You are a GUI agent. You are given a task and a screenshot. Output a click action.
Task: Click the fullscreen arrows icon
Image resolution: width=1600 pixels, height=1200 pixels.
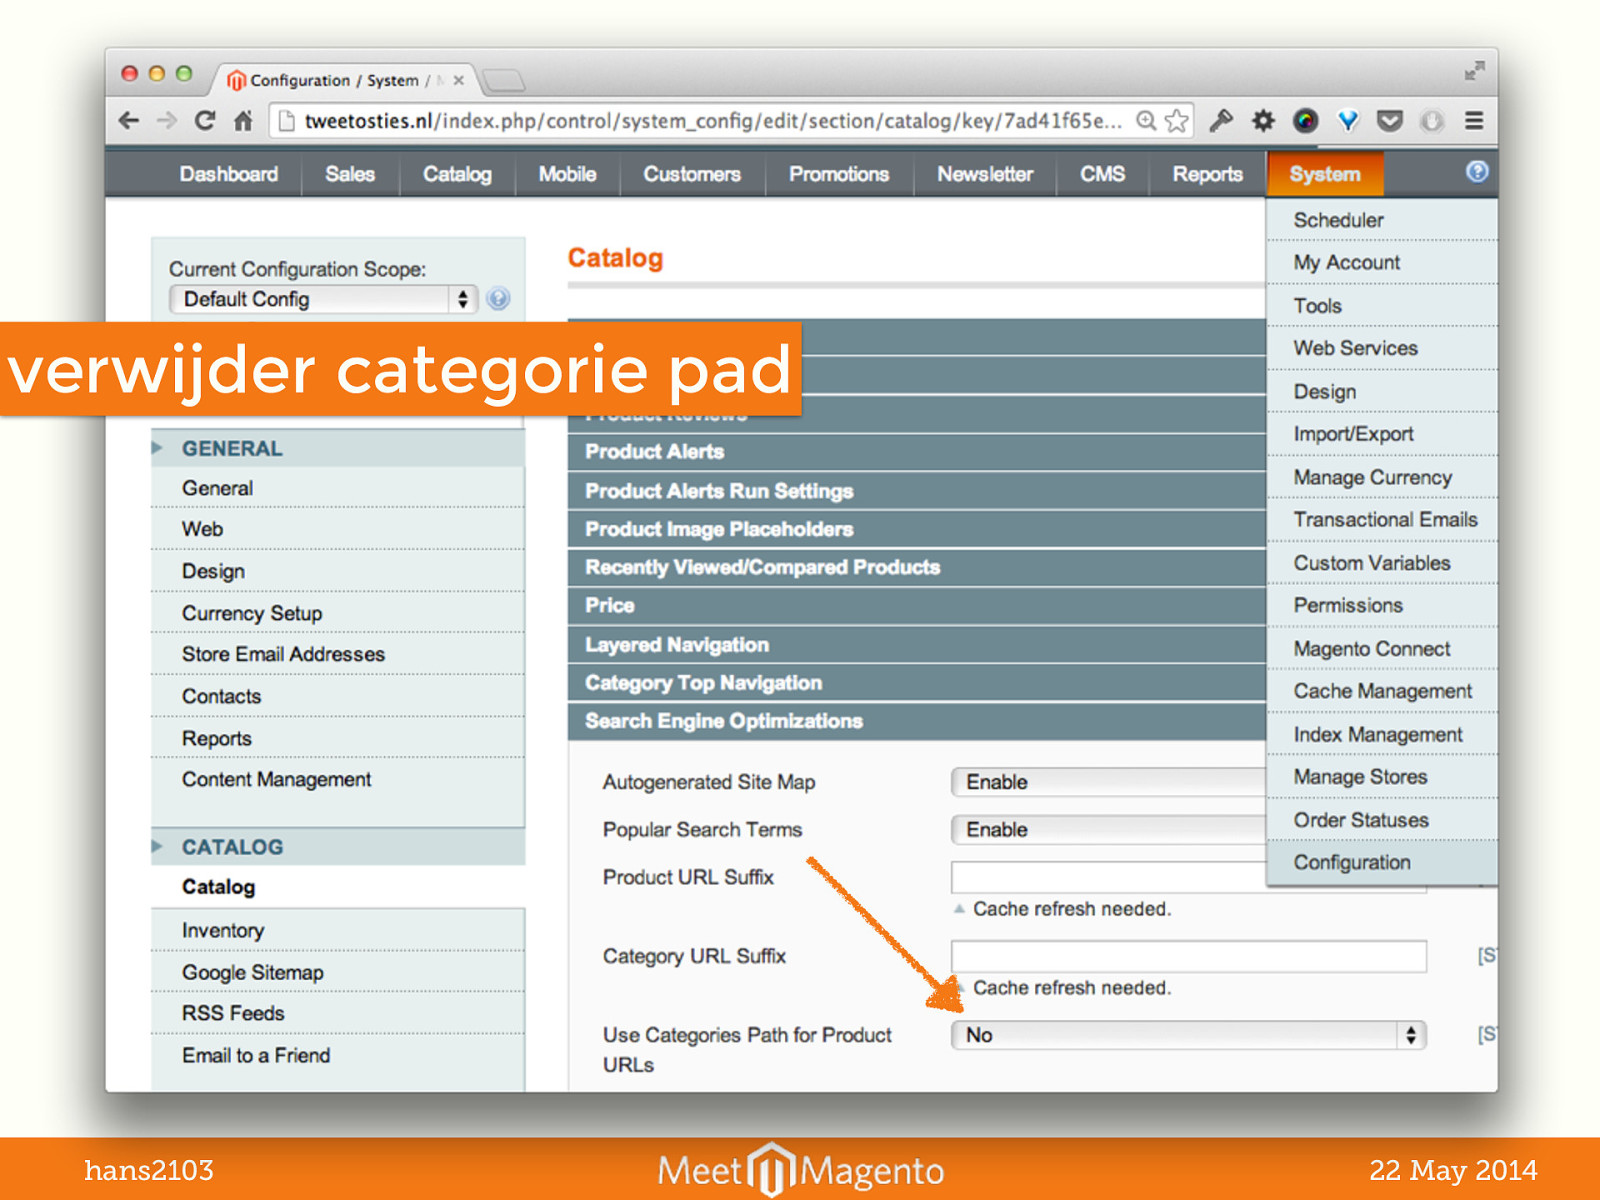point(1474,71)
